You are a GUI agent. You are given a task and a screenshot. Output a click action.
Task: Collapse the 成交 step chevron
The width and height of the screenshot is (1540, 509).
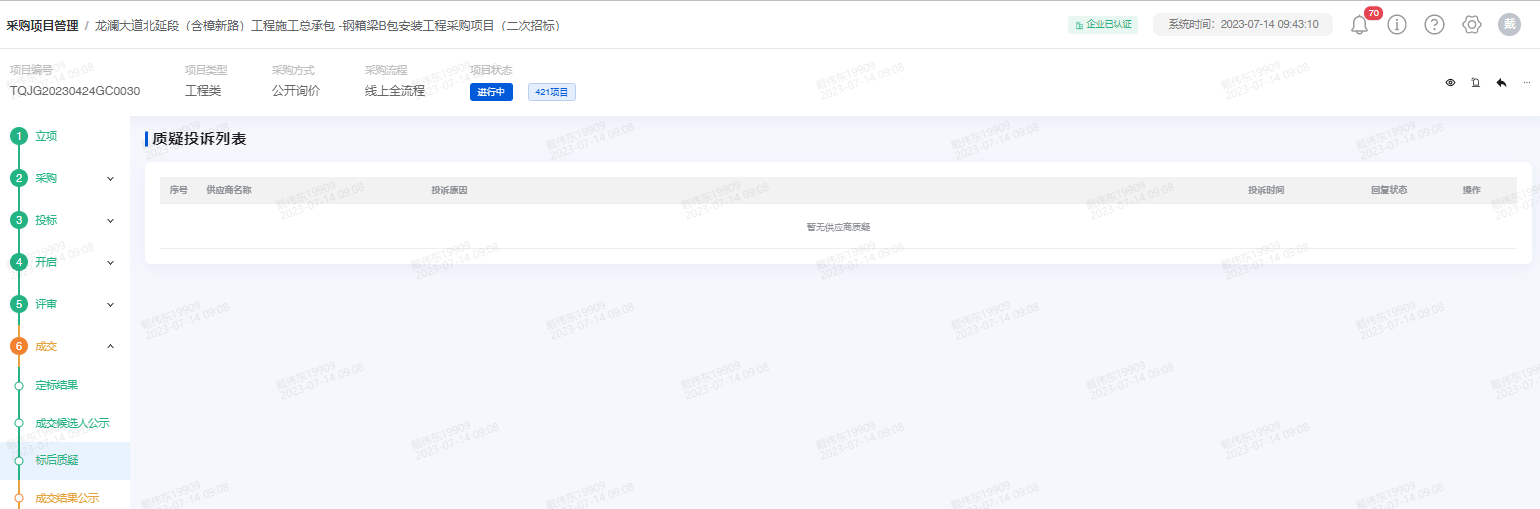(x=110, y=346)
